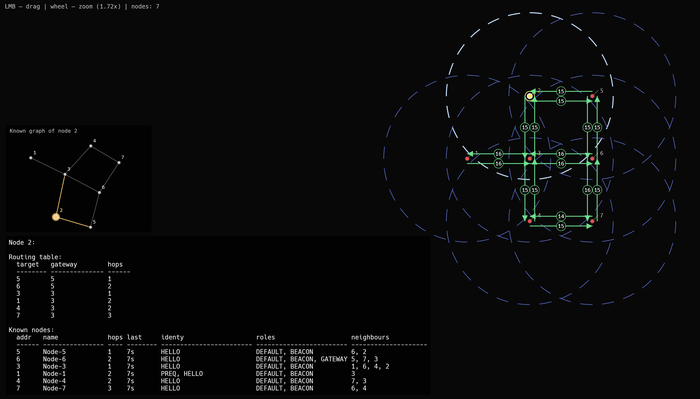
Task: Click the 'Known graph of node 2' title
Action: point(43,131)
